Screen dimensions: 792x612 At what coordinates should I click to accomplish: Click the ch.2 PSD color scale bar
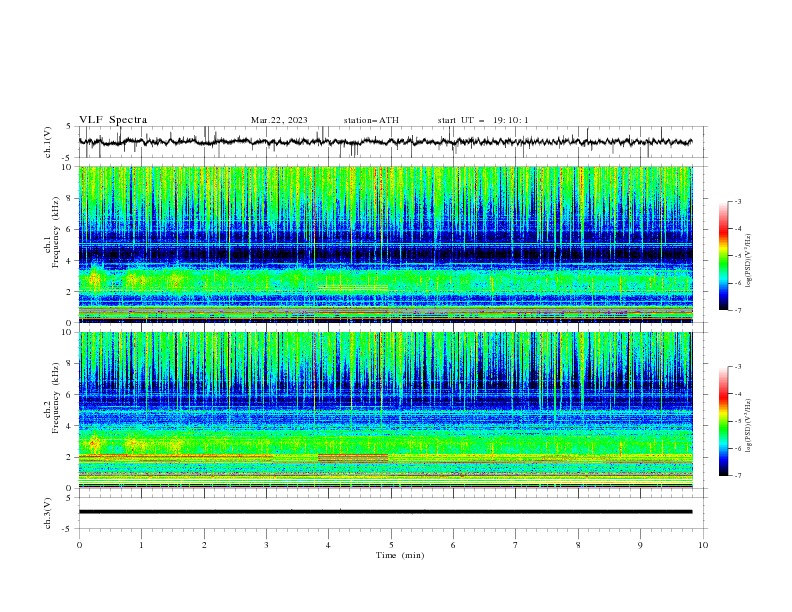[723, 421]
